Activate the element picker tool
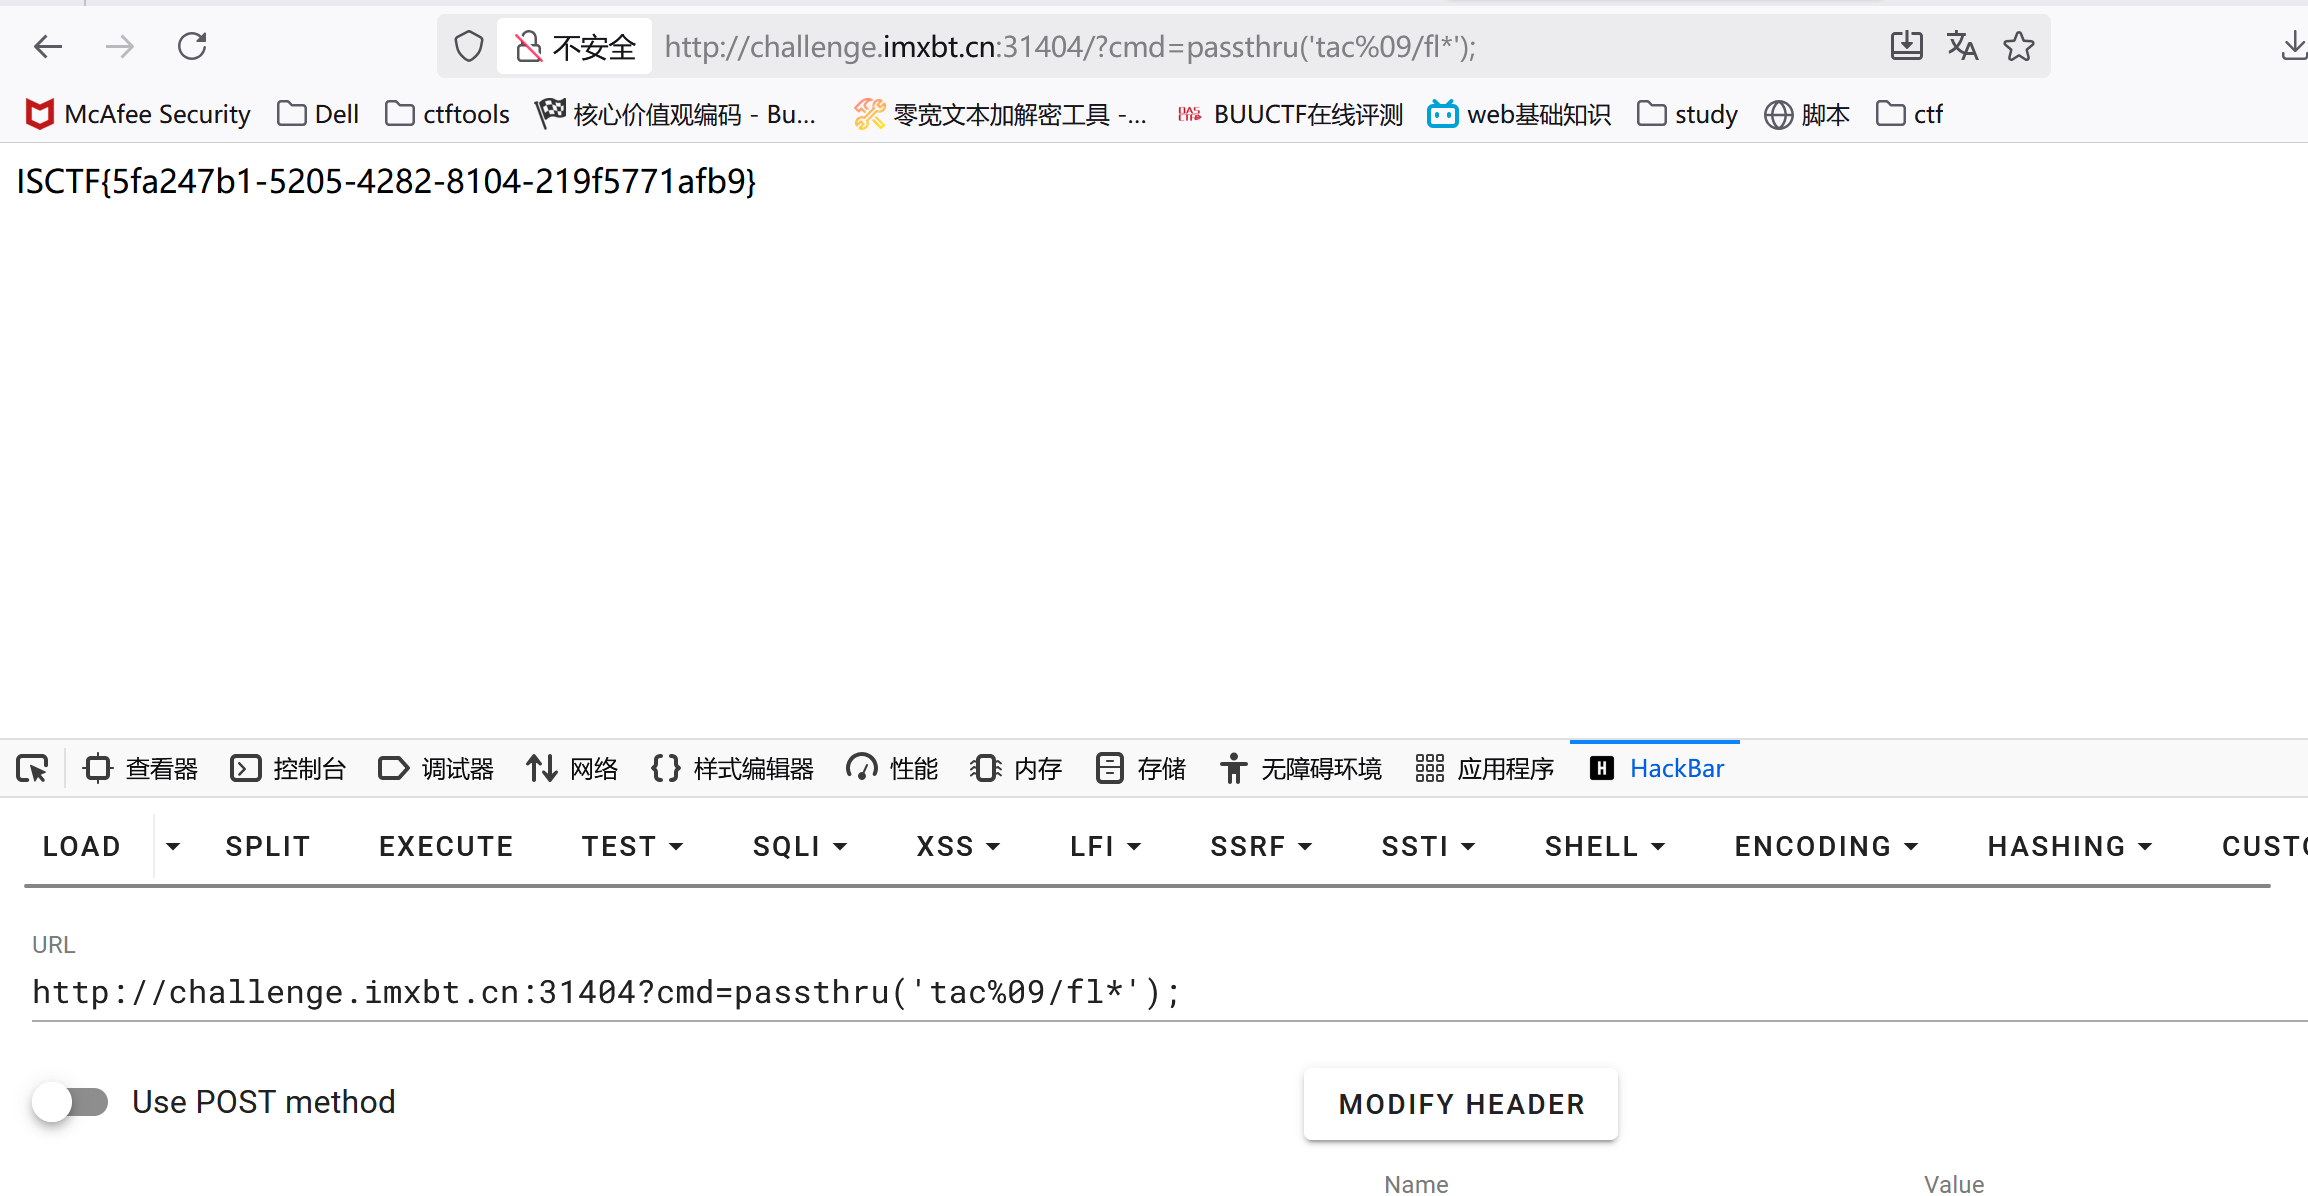The image size is (2308, 1196). click(x=32, y=768)
